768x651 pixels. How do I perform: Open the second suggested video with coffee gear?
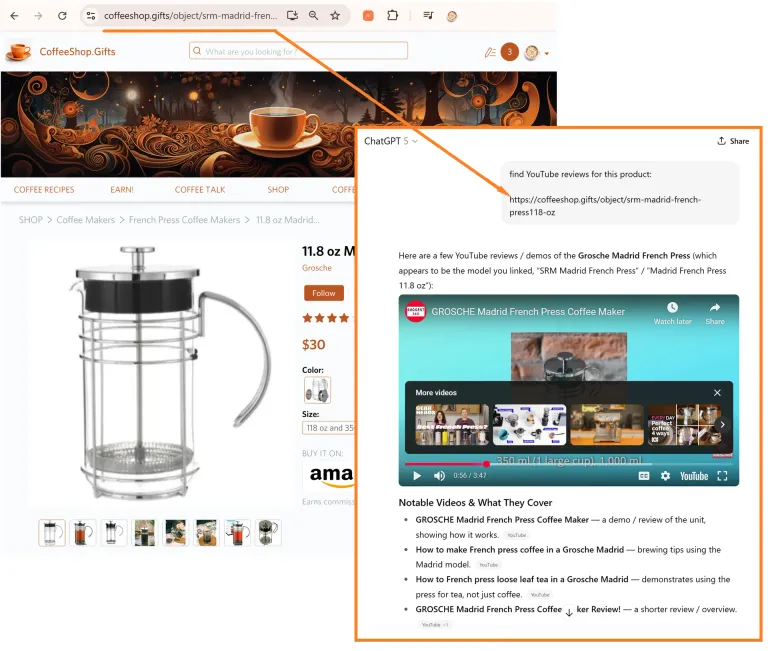(529, 425)
